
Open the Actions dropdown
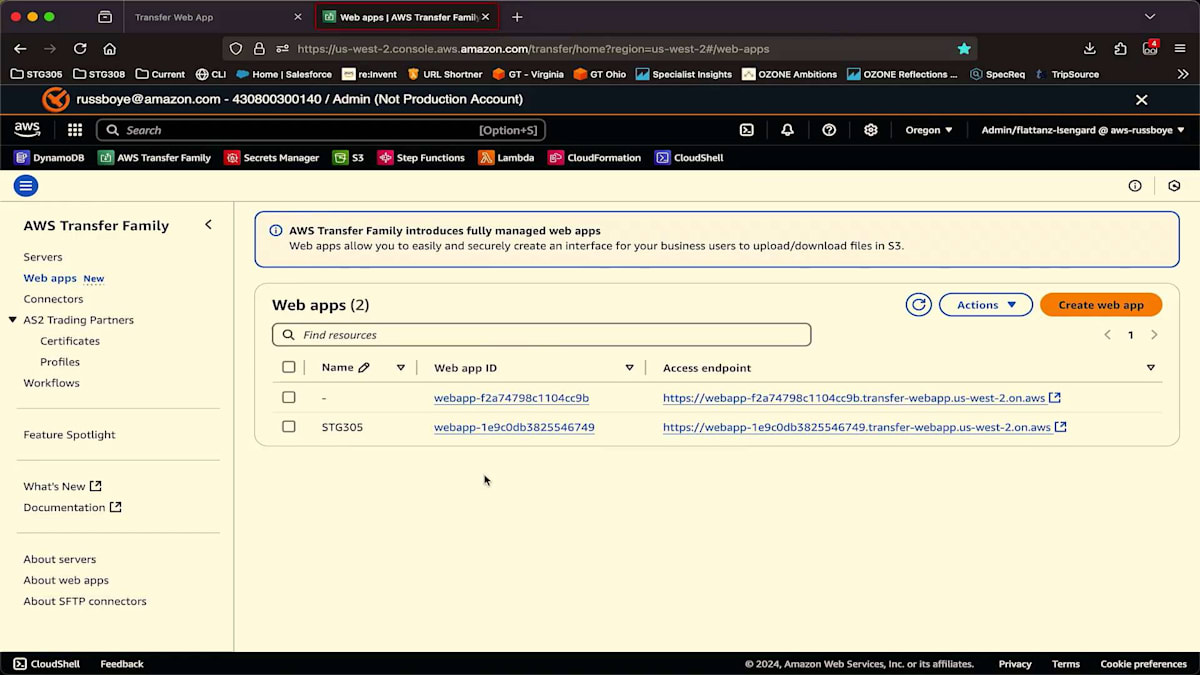point(986,305)
